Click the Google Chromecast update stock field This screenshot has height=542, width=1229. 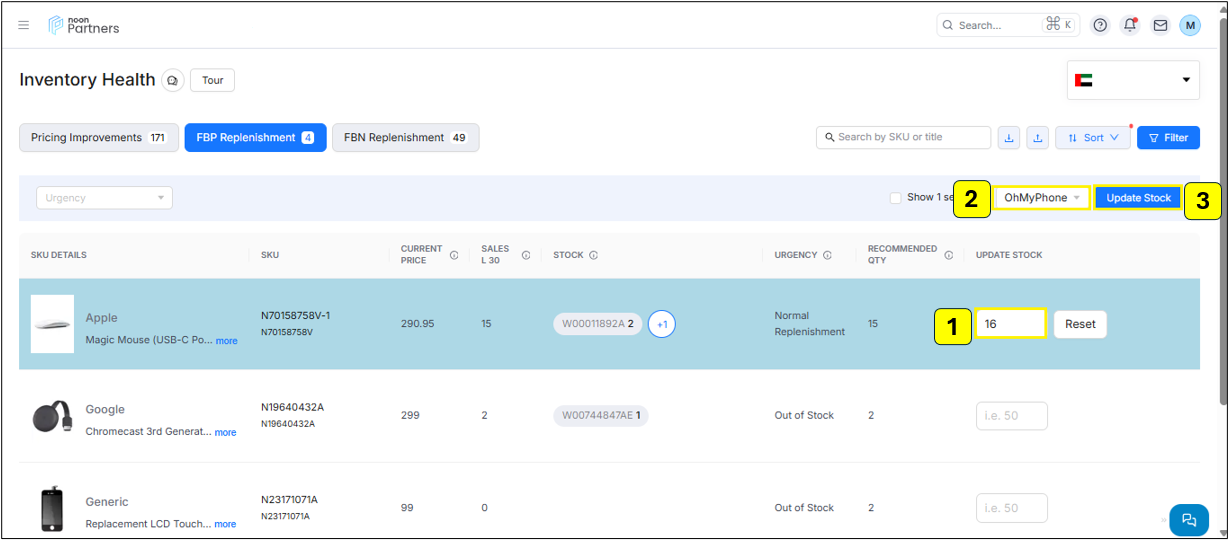(1011, 416)
